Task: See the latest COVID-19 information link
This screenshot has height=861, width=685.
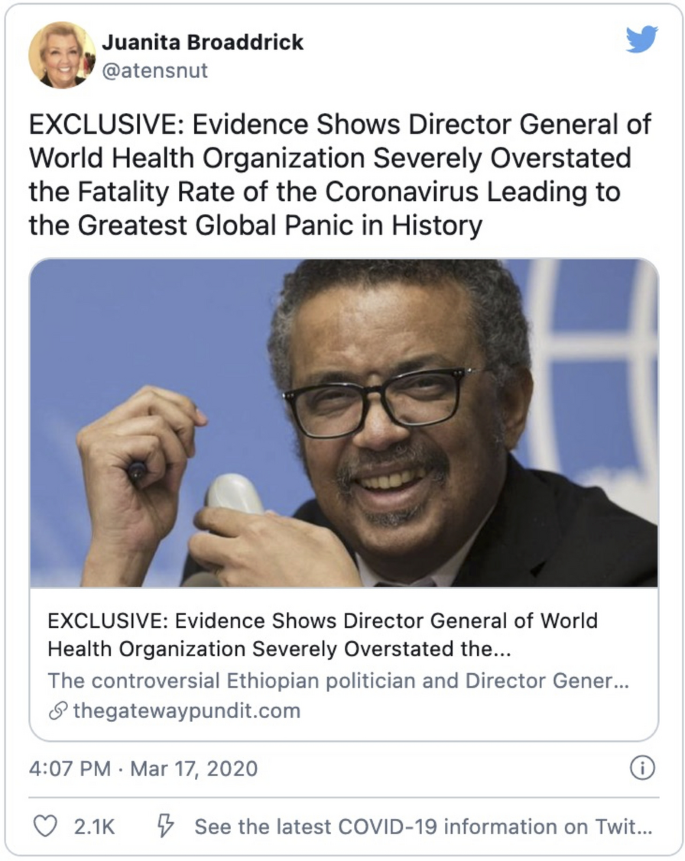Action: click(424, 826)
